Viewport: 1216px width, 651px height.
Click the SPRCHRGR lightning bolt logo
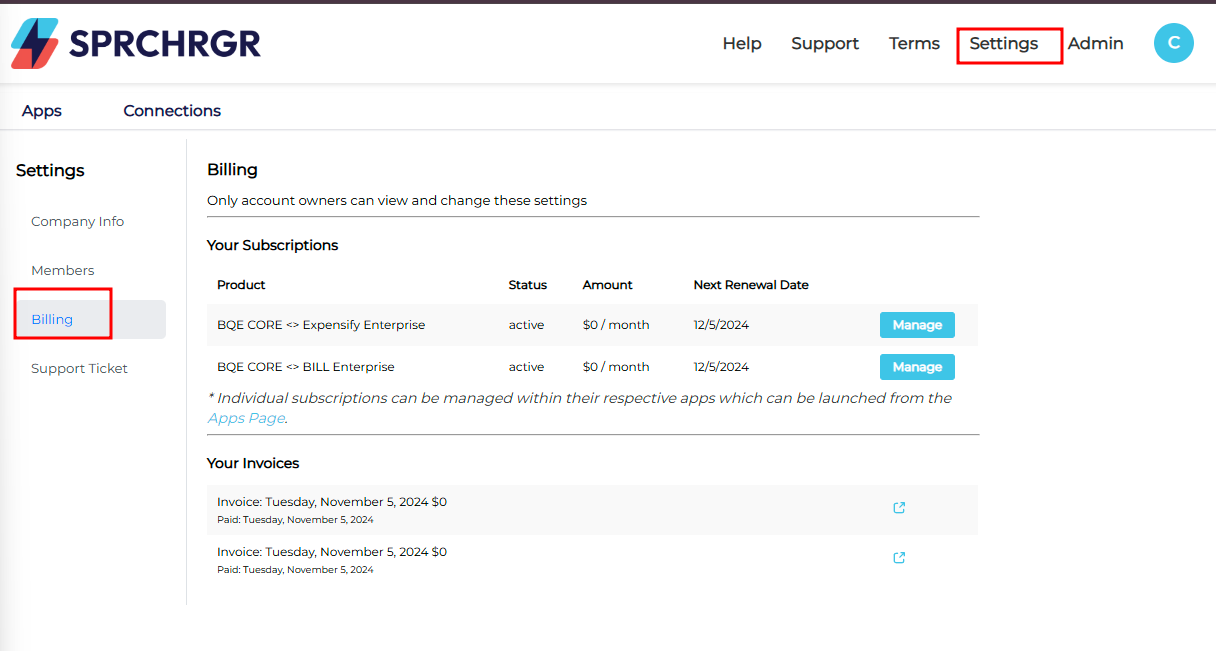click(x=35, y=44)
